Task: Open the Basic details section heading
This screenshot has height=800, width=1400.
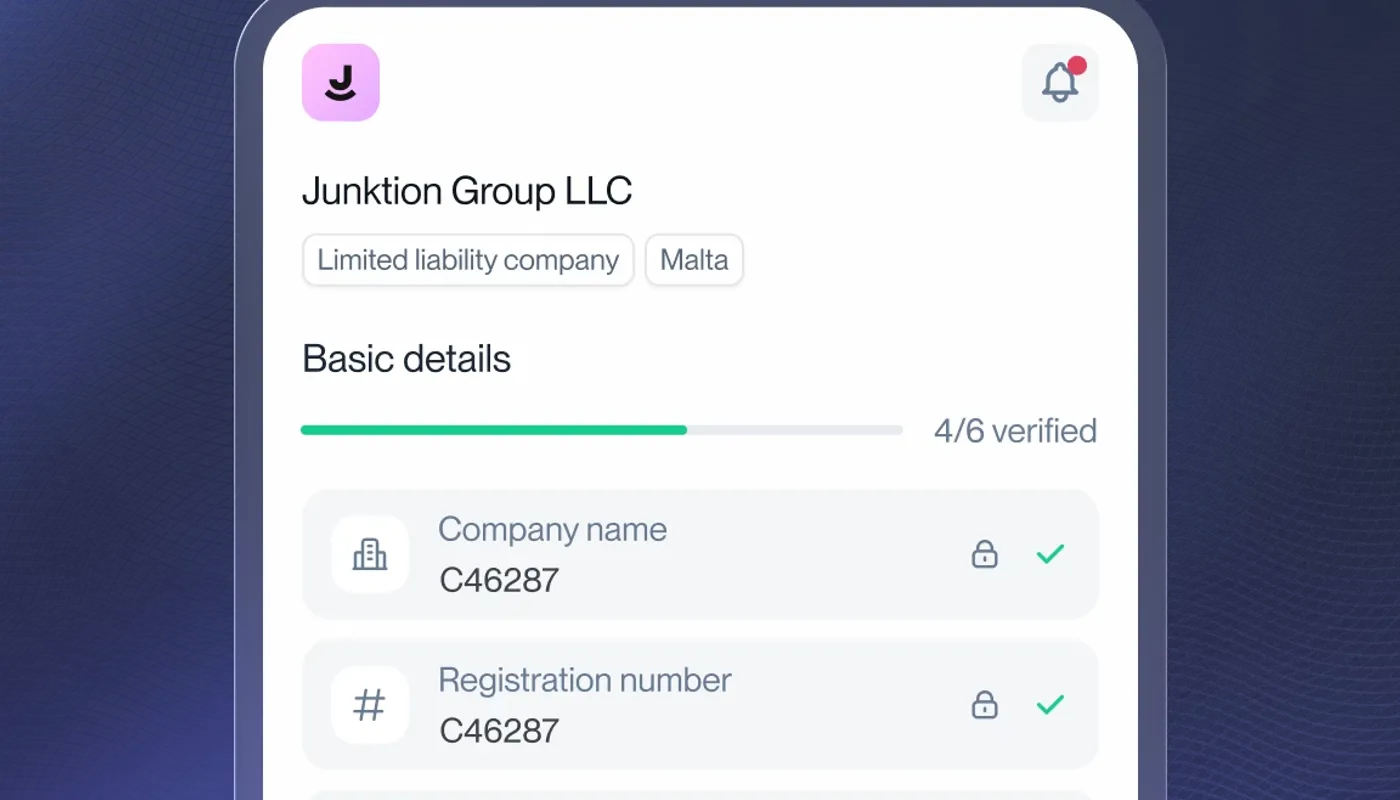Action: [406, 359]
